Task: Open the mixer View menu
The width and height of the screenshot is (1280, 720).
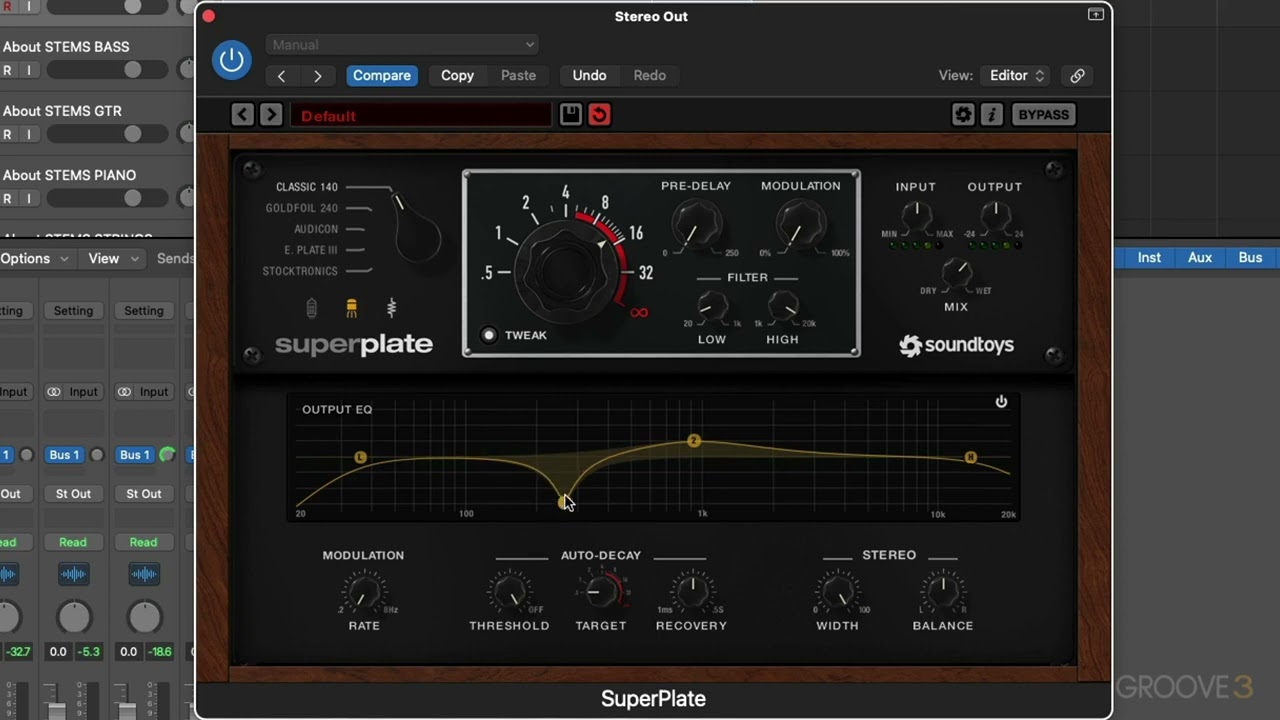Action: click(114, 258)
